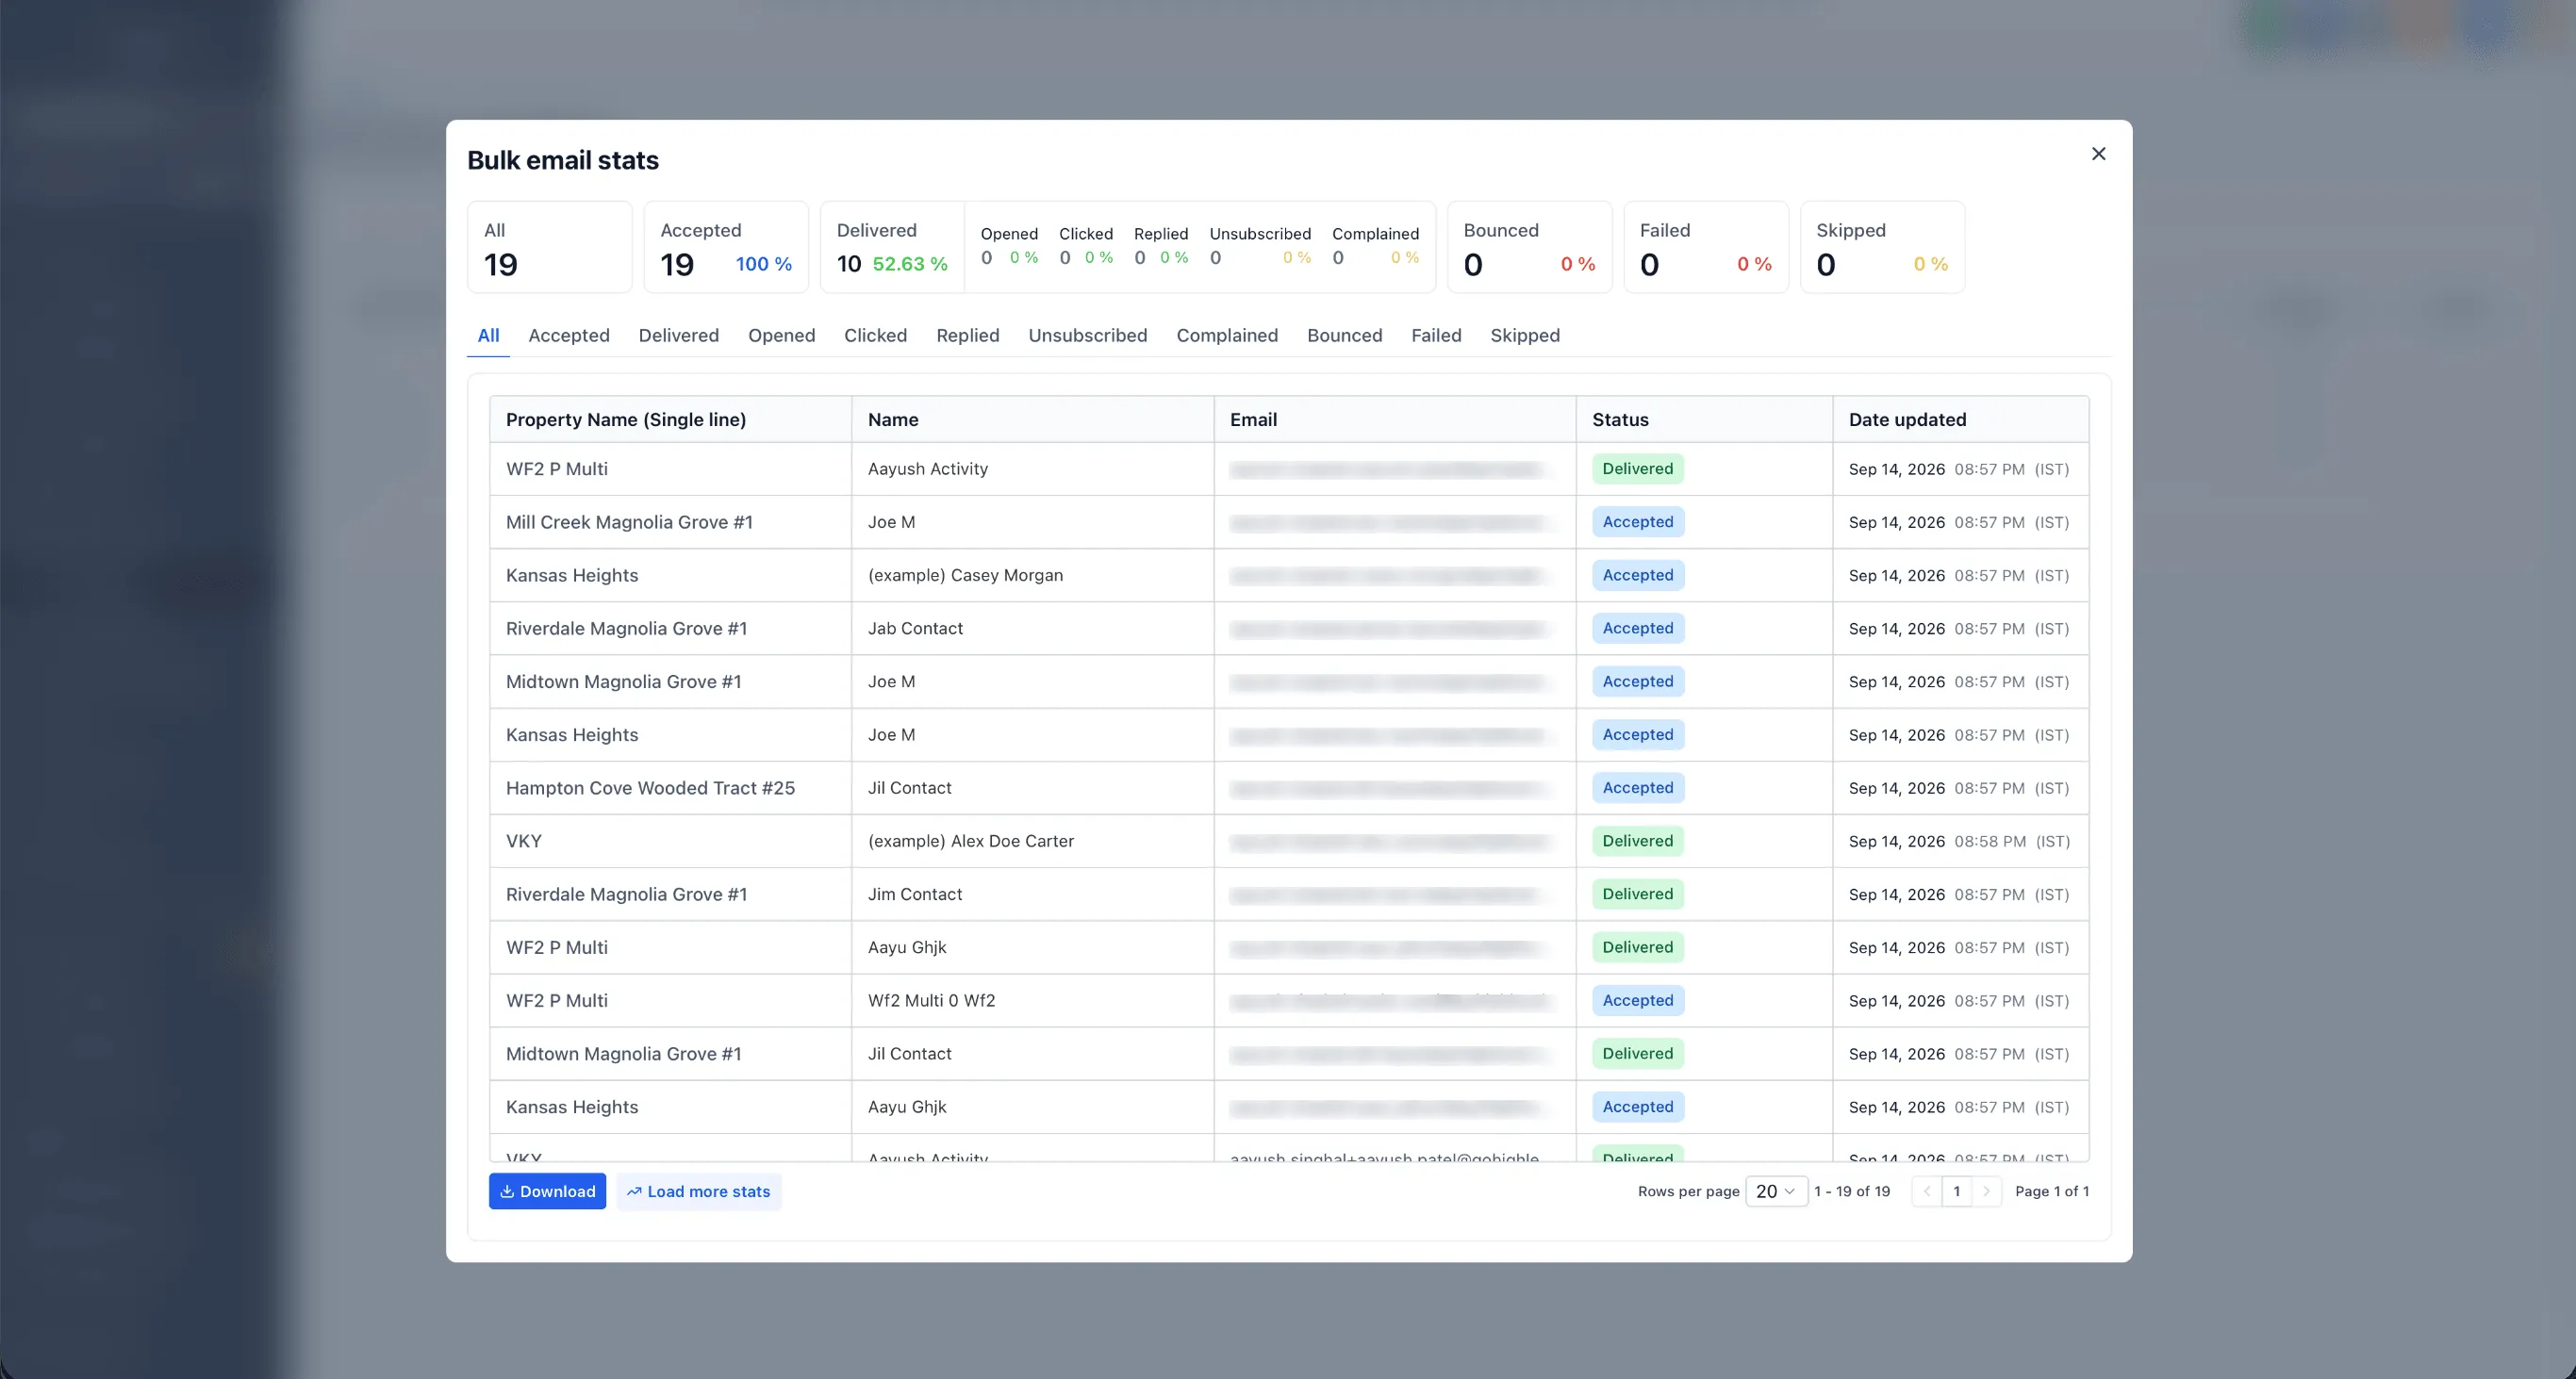Select the Bounced stats card
The height and width of the screenshot is (1379, 2576).
[1530, 247]
